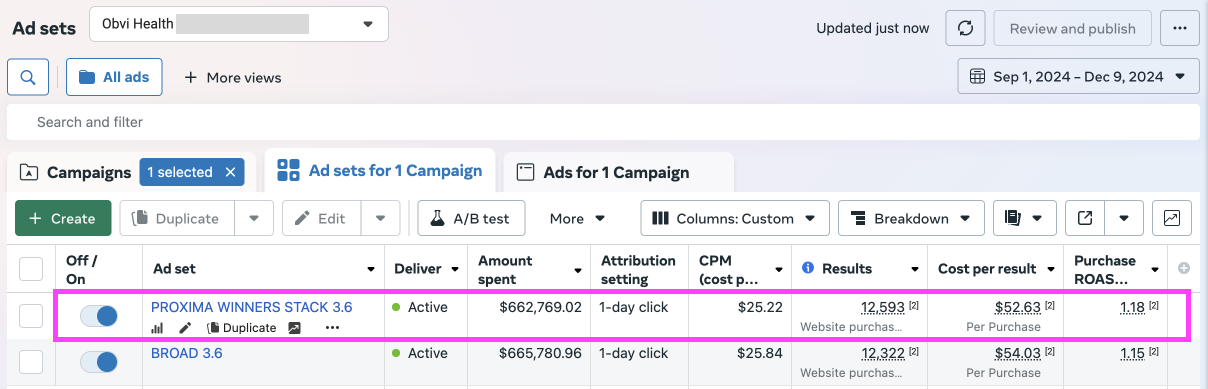Open the charts view icon button
1208x389 pixels.
(1172, 218)
